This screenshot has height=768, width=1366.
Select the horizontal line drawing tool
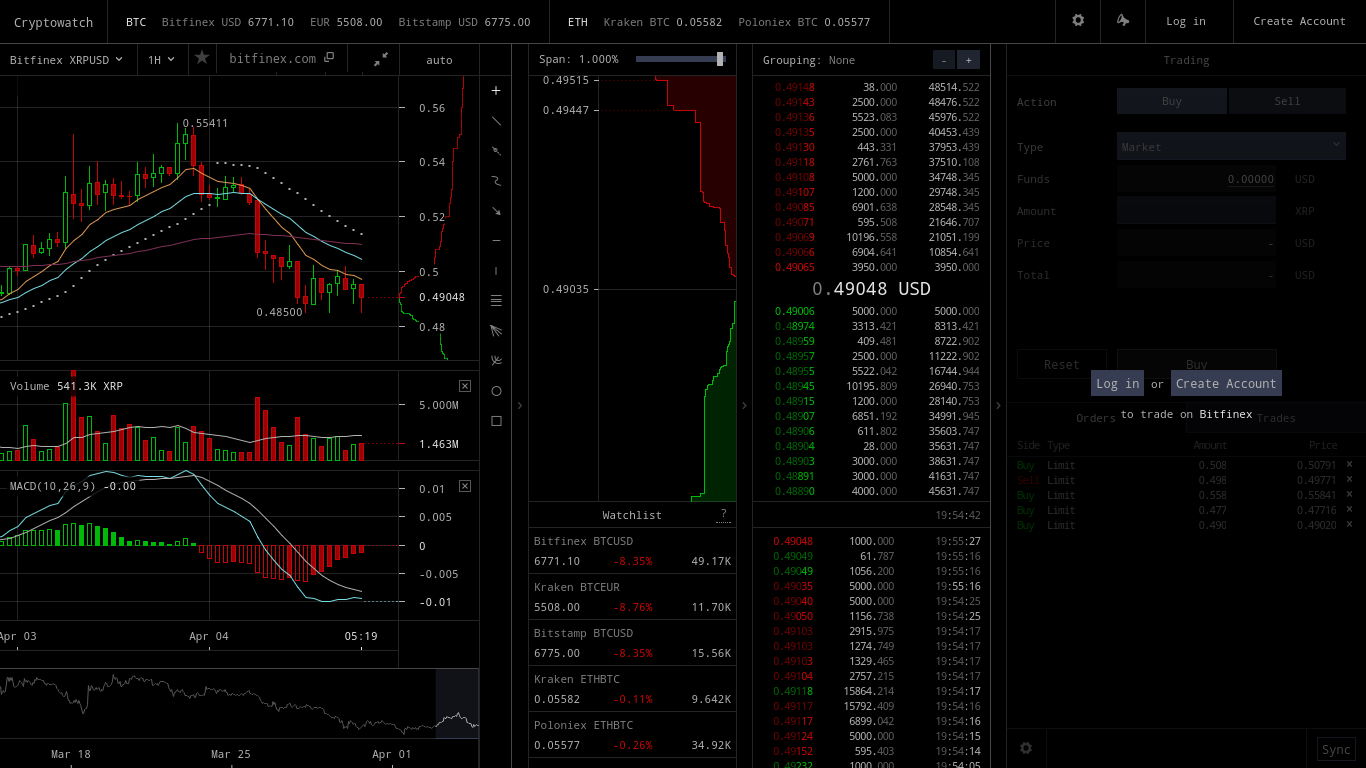[496, 241]
